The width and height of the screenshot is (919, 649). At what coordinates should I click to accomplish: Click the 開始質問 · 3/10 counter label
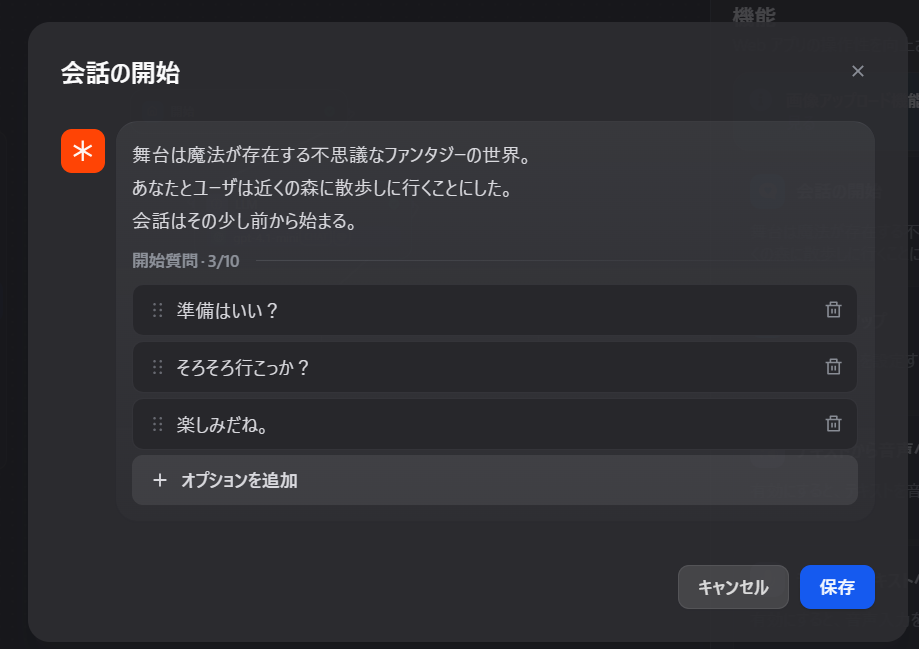point(186,261)
